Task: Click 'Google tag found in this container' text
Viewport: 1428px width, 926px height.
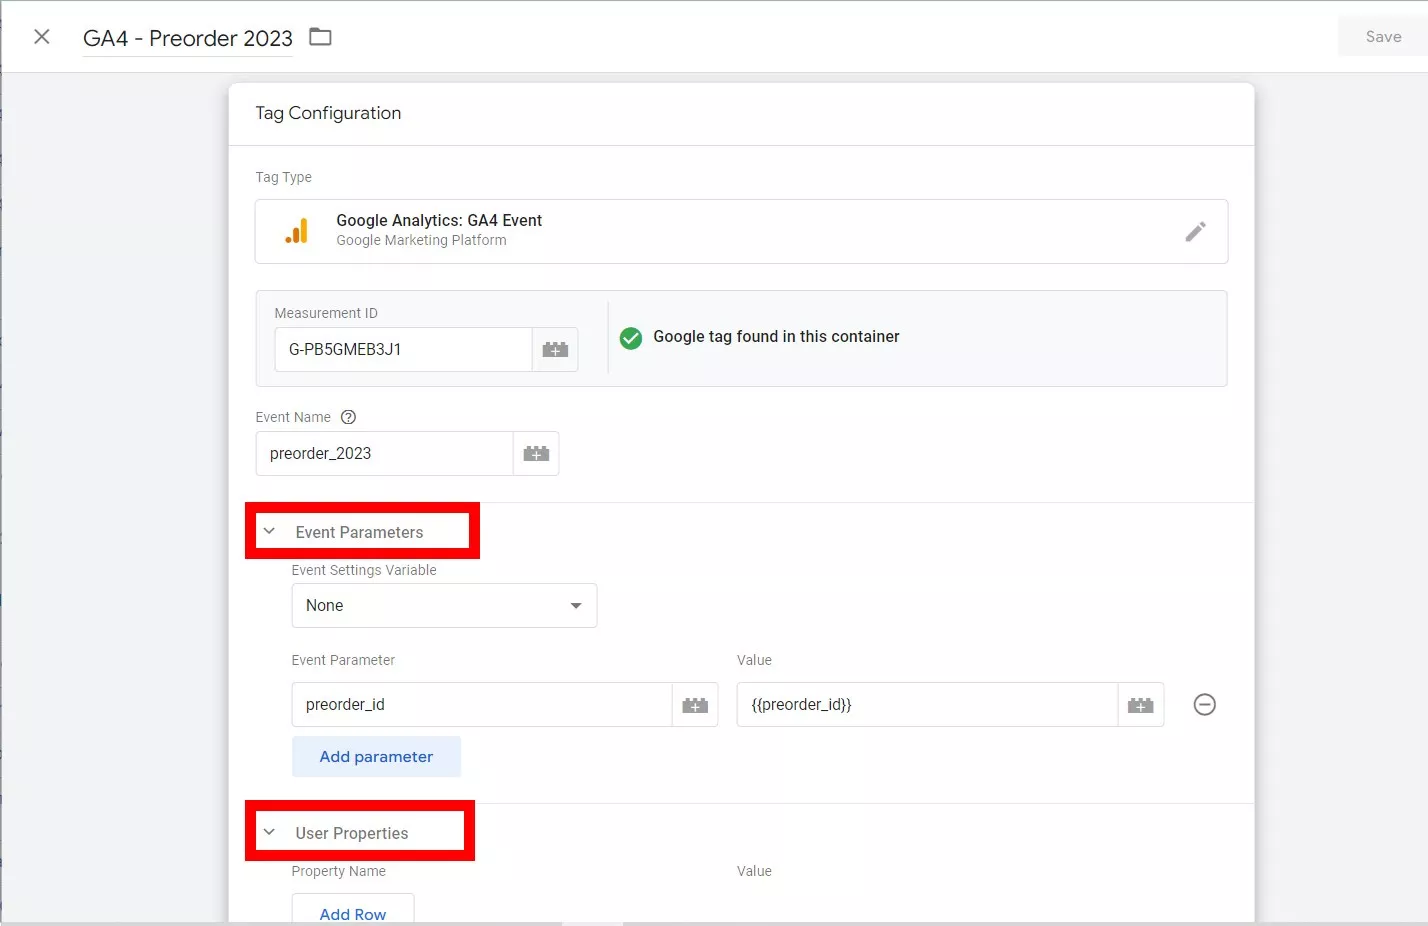Action: point(776,337)
